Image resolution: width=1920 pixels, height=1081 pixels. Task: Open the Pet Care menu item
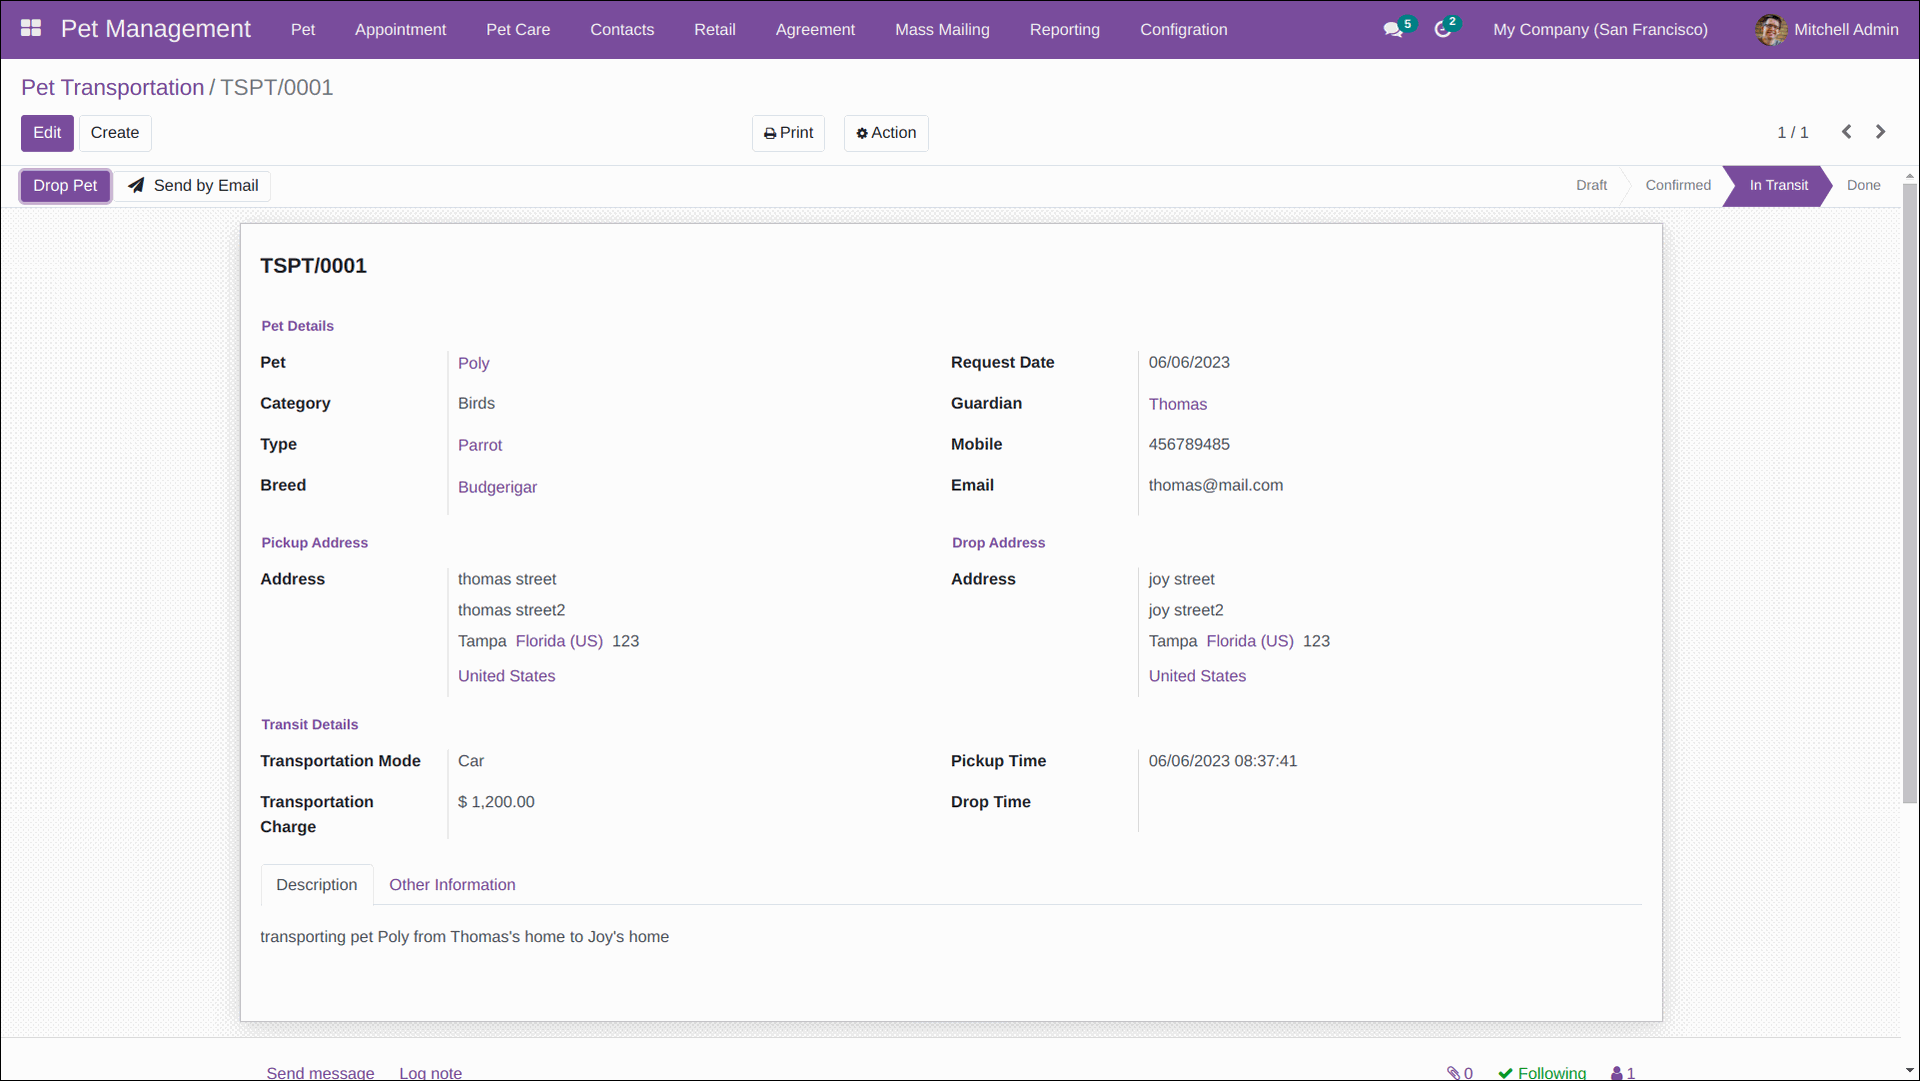click(518, 30)
